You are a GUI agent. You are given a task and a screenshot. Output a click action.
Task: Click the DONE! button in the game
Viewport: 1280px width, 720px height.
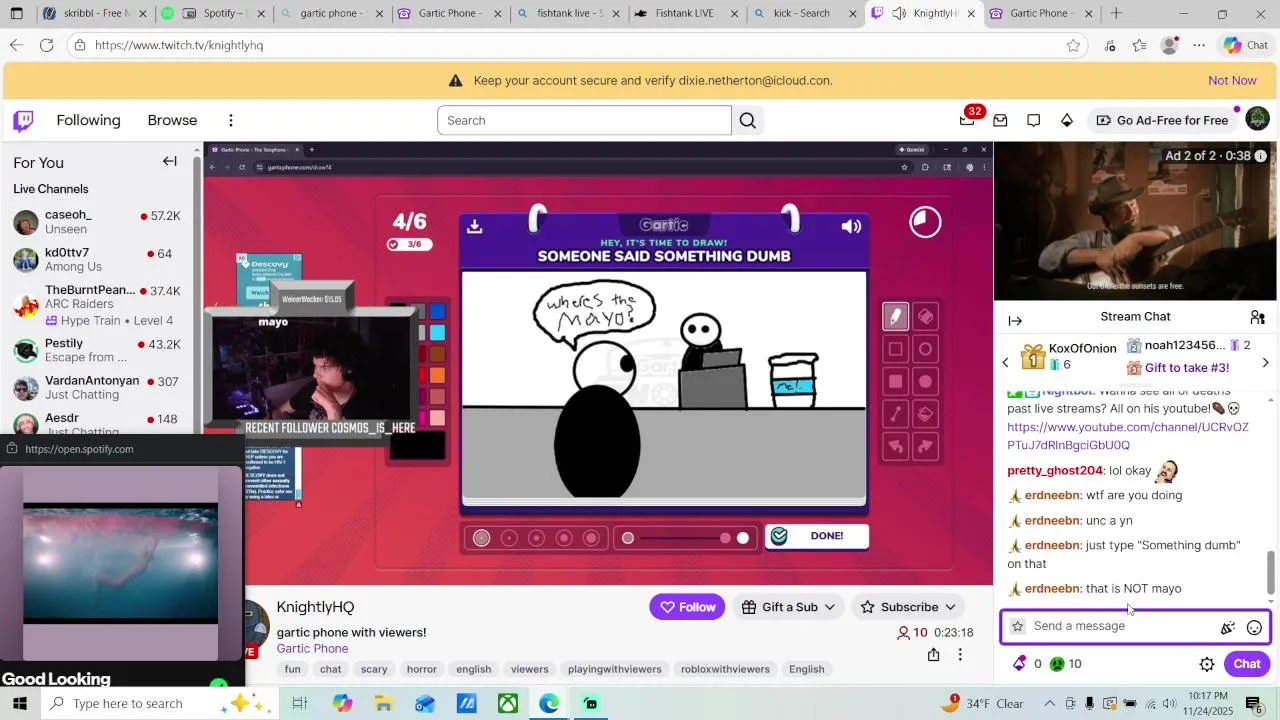point(817,536)
